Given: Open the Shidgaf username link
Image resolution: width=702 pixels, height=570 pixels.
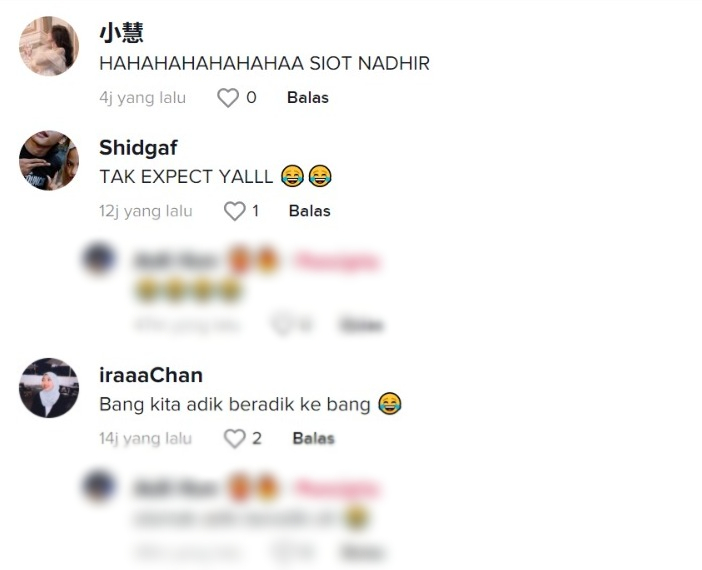Looking at the screenshot, I should coord(138,148).
